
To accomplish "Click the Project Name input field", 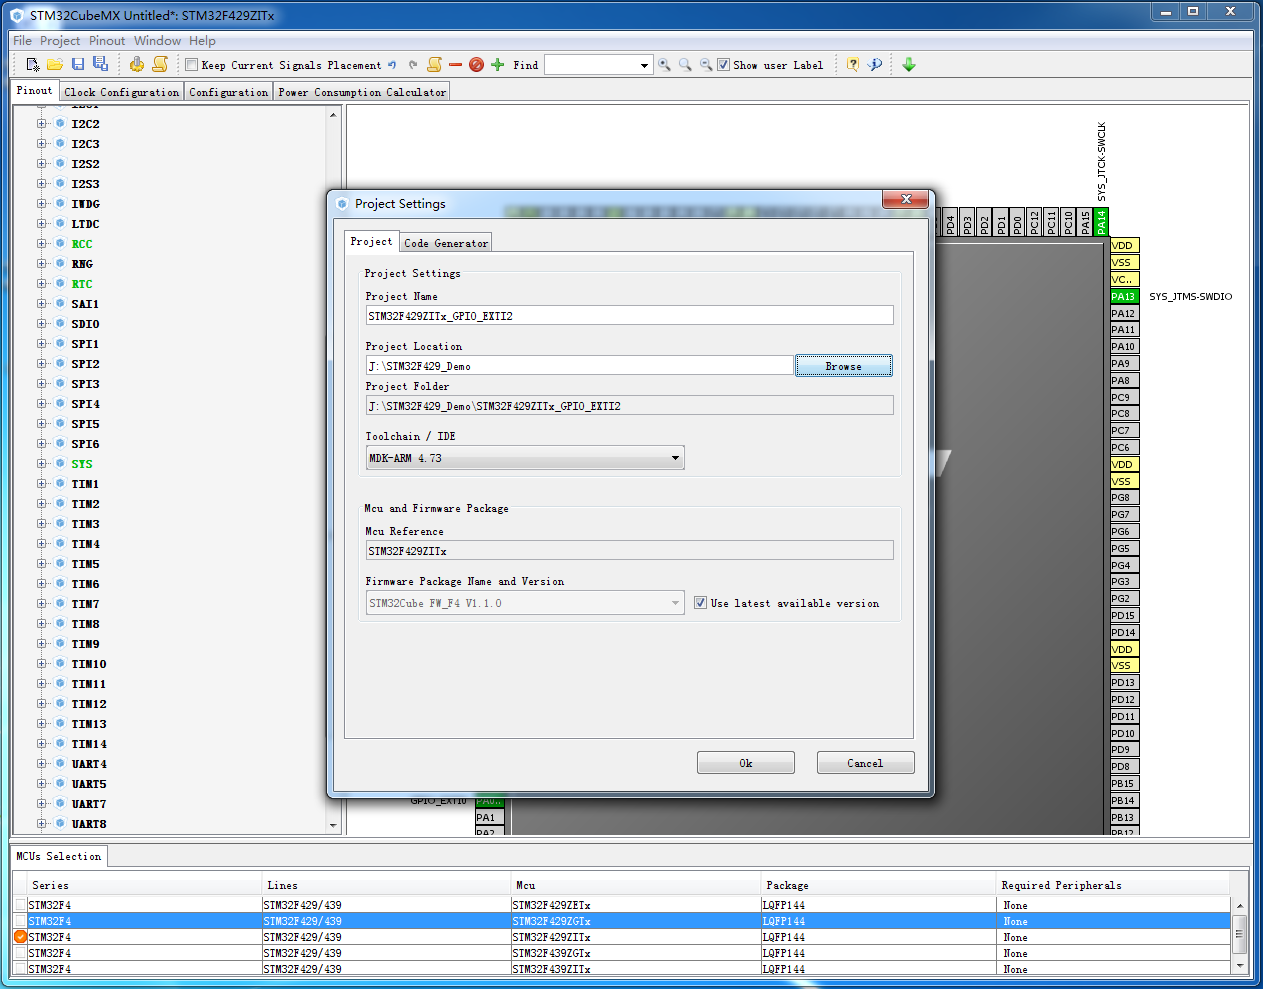I will [x=629, y=316].
